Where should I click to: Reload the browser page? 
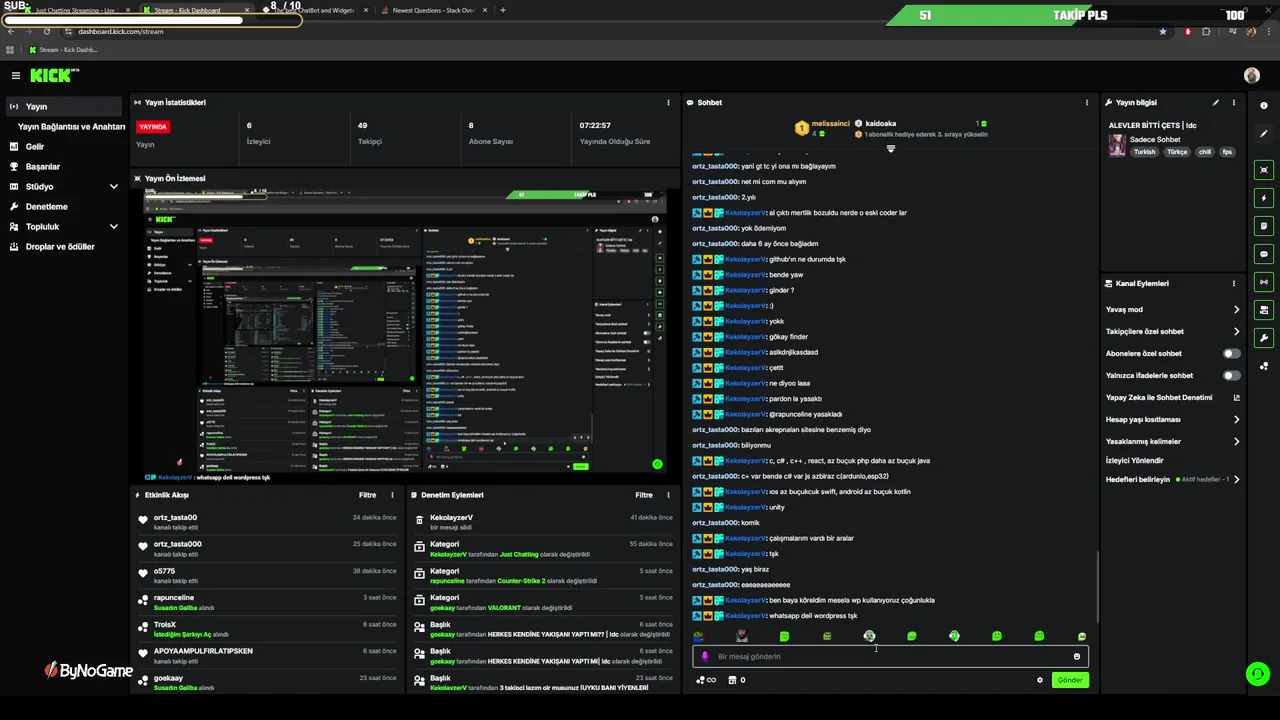47,31
